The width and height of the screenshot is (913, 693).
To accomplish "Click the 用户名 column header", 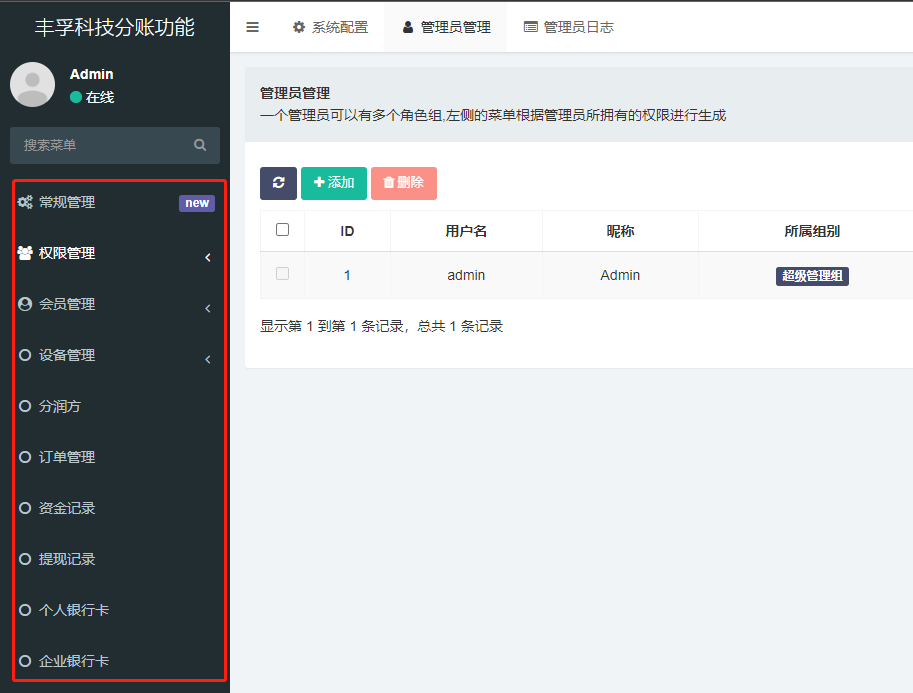I will (466, 231).
